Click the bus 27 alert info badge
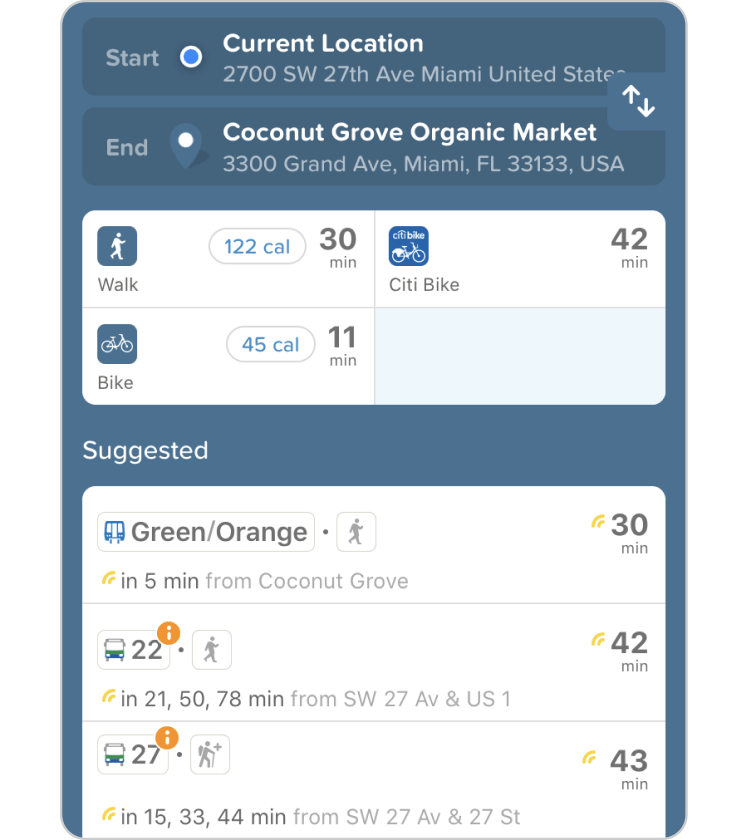This screenshot has height=840, width=750. (167, 738)
